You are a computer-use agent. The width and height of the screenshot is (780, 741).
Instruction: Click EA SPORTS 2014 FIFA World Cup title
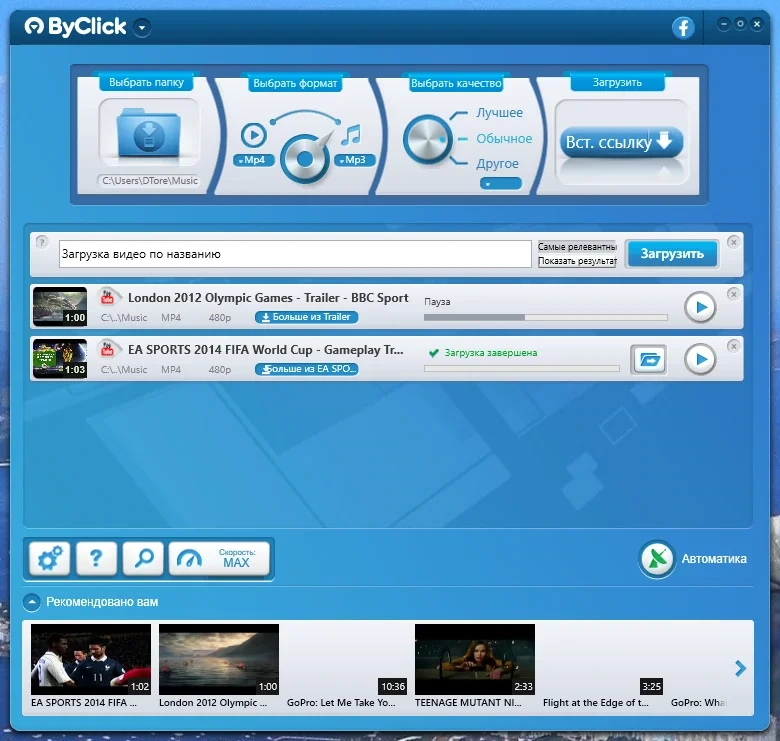click(x=266, y=350)
